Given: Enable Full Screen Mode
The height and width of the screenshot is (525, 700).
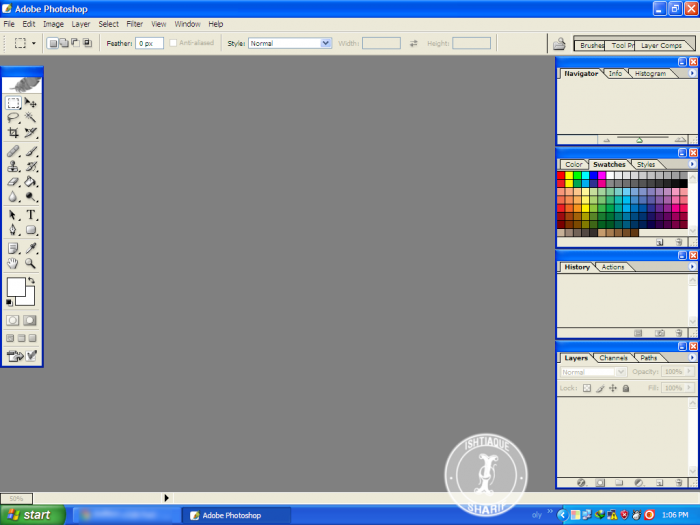Looking at the screenshot, I should 33,338.
